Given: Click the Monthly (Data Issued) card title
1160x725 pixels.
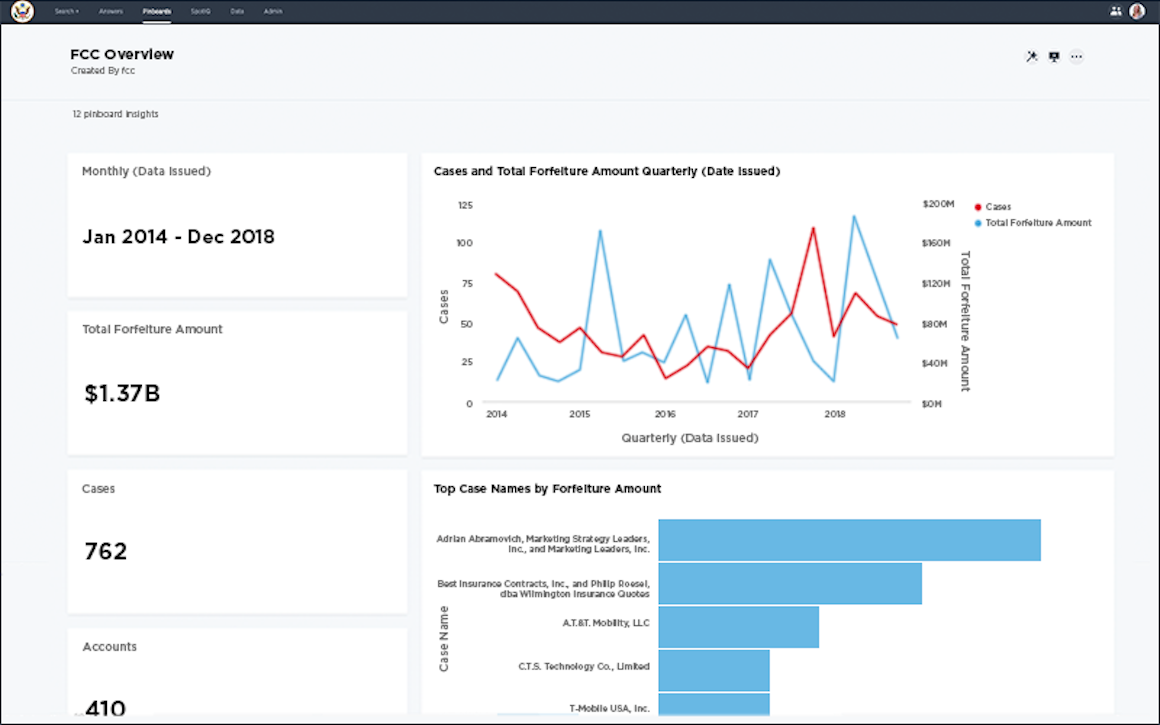Looking at the screenshot, I should 146,171.
